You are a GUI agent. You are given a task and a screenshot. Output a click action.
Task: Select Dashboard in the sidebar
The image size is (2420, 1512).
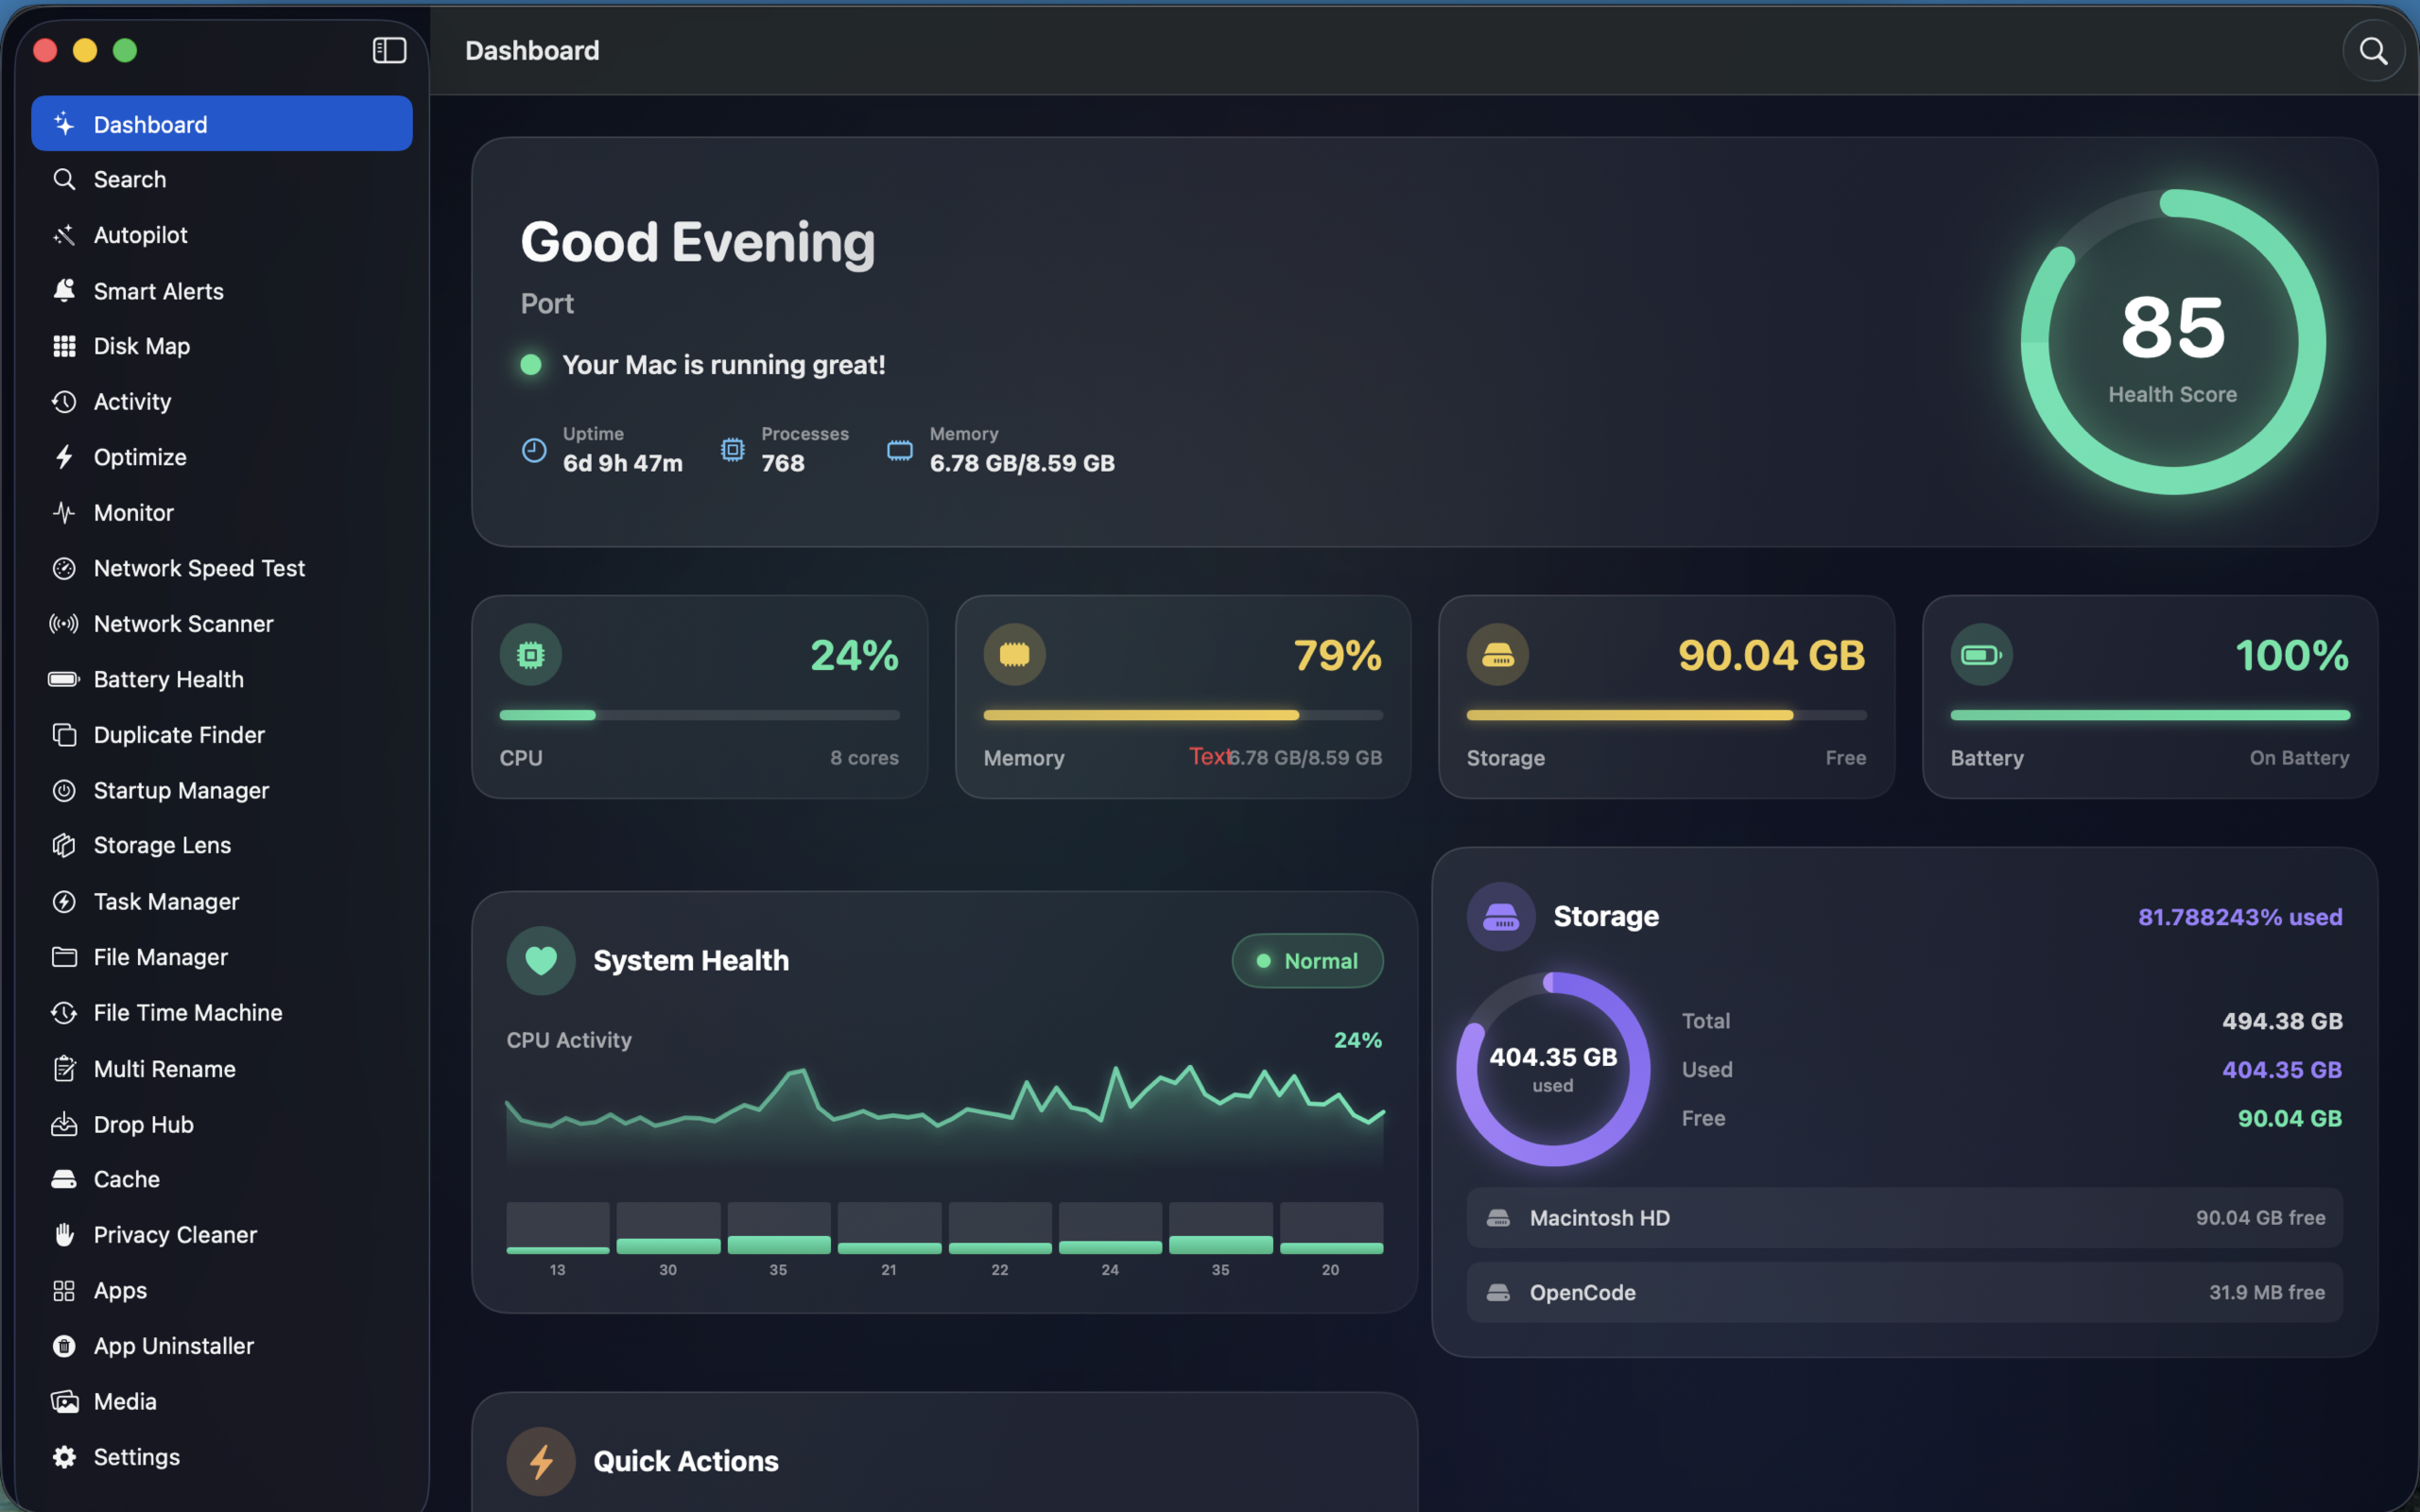point(222,124)
